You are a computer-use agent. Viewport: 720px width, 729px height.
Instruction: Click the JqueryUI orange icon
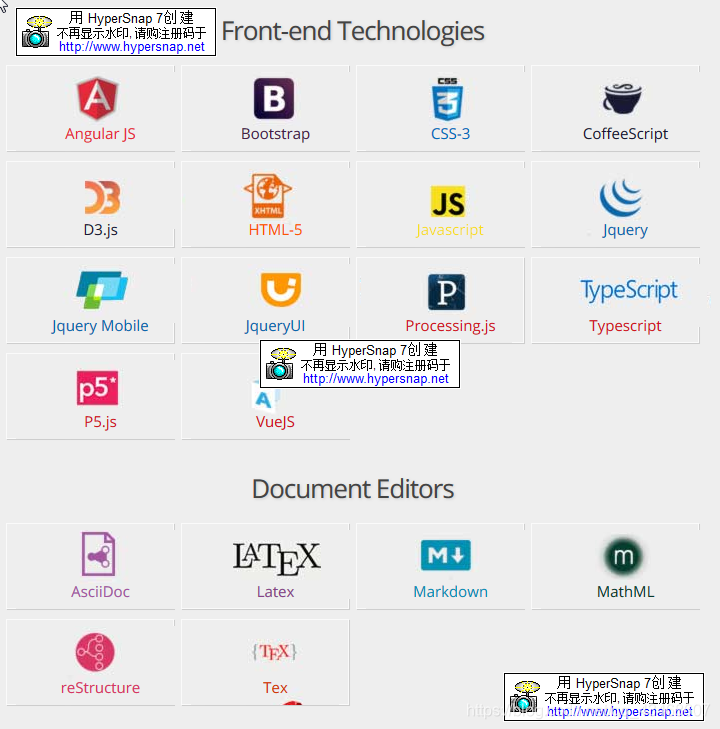click(x=281, y=289)
